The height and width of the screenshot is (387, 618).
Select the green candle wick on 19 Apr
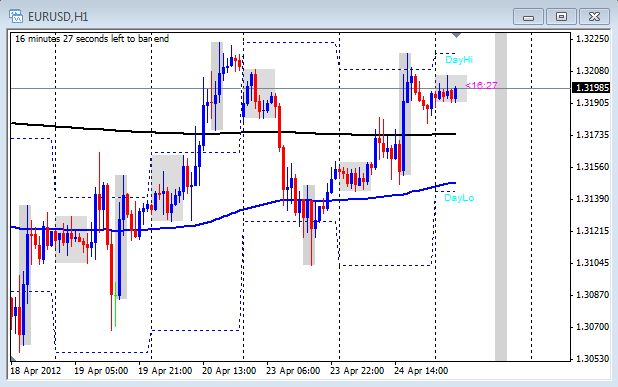(115, 304)
